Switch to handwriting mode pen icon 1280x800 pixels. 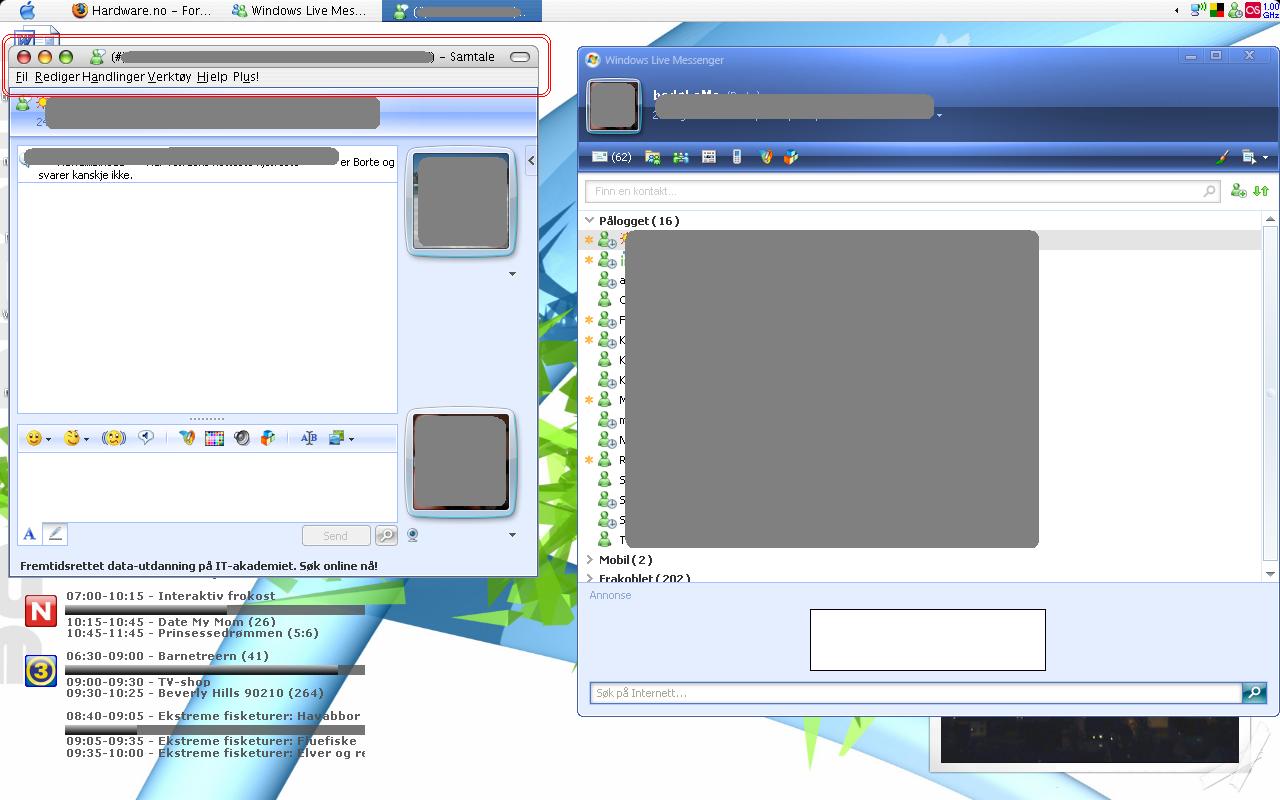[x=55, y=535]
